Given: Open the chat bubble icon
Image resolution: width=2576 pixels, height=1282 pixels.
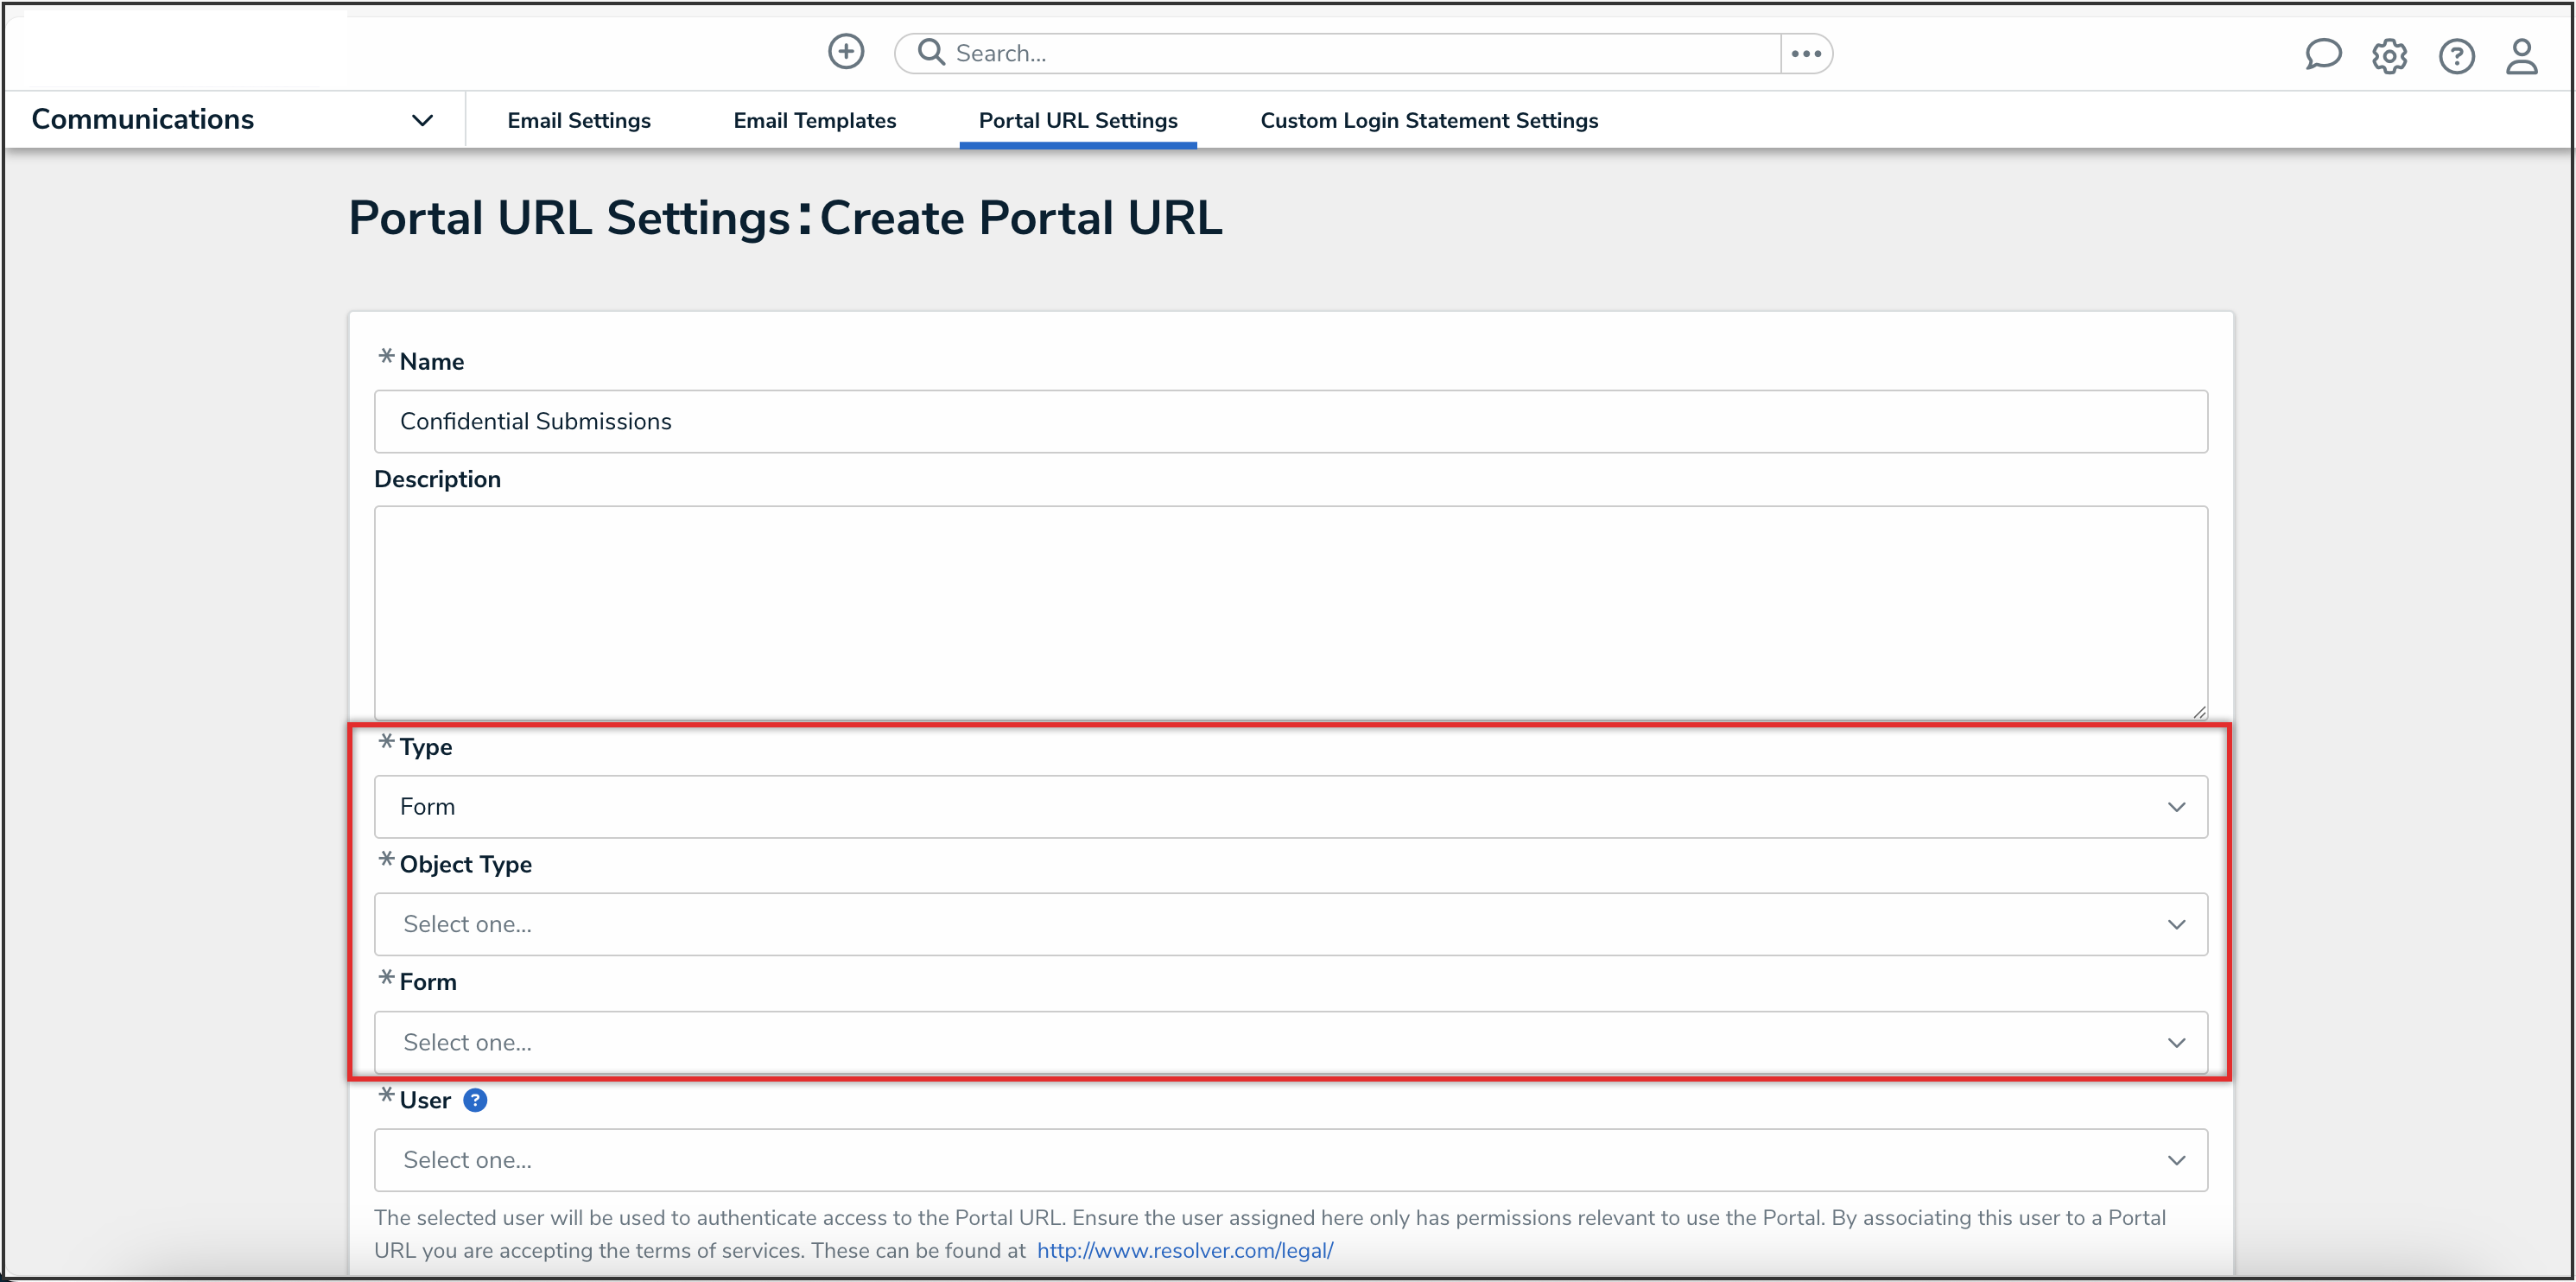Looking at the screenshot, I should tap(2322, 55).
